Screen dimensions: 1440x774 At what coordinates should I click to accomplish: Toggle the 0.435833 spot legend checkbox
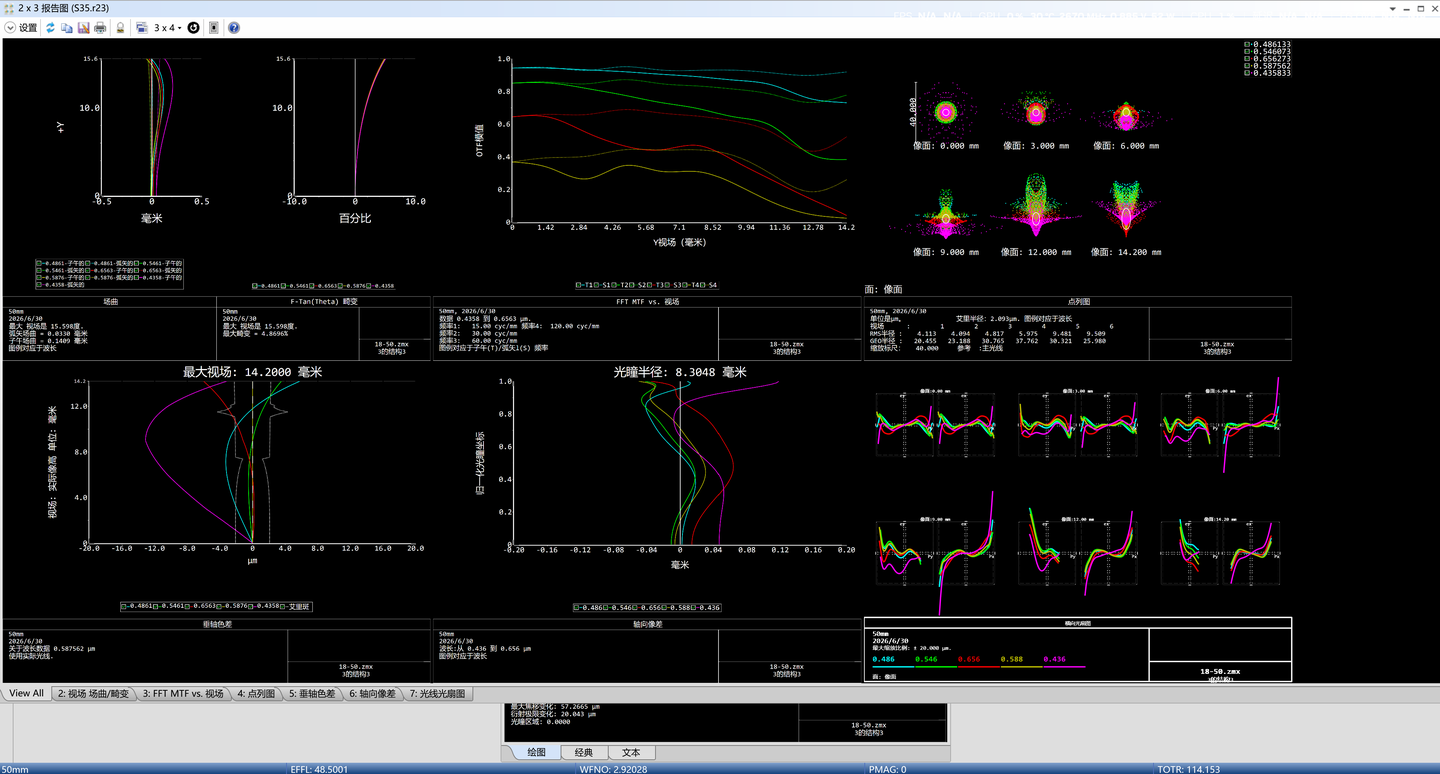click(1247, 73)
